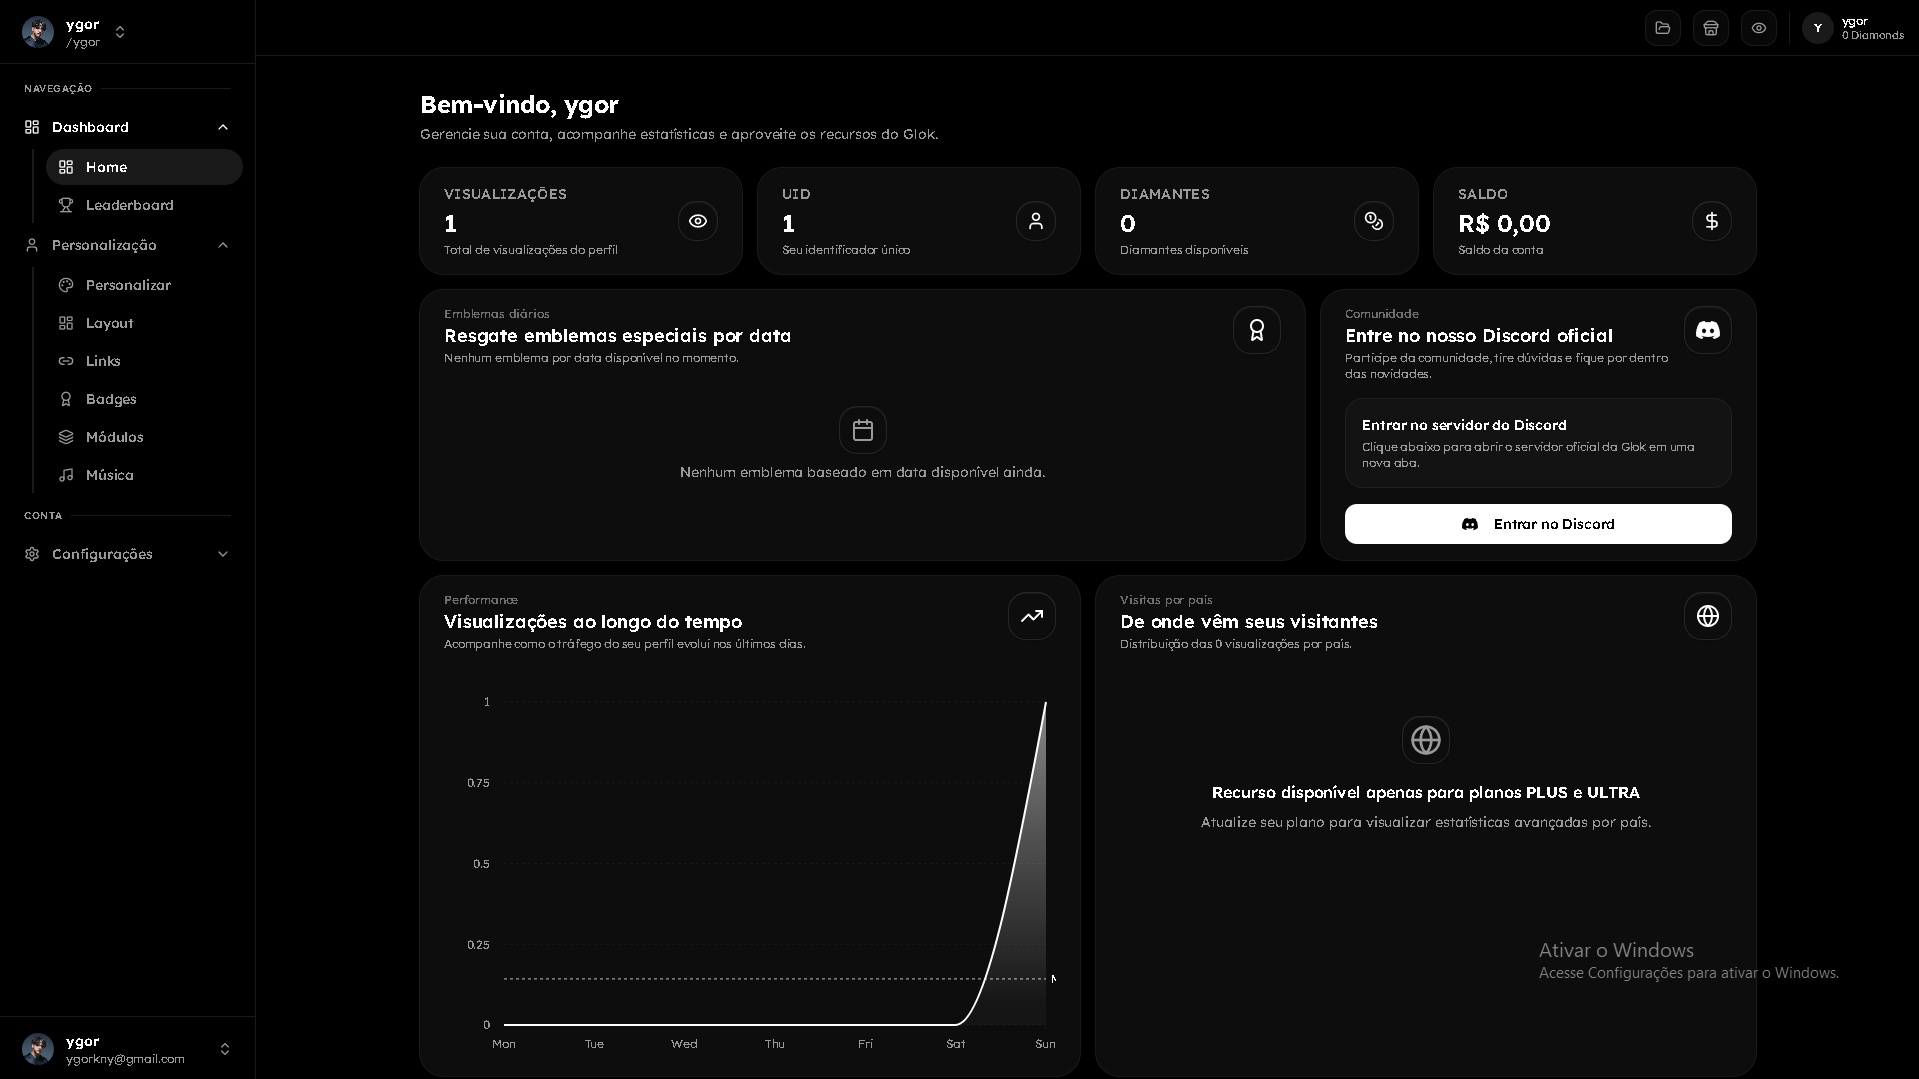Click the diamonds icon in Diamantes card

[x=1373, y=221]
